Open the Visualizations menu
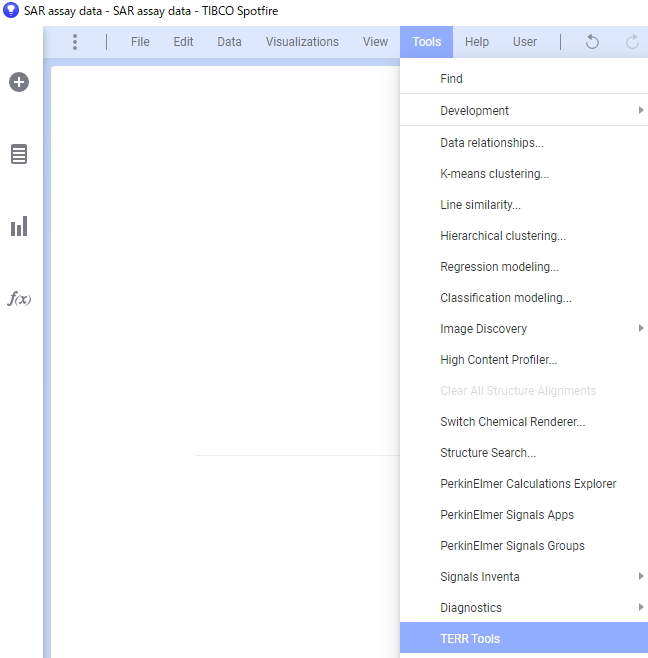Image resolution: width=648 pixels, height=658 pixels. (302, 42)
